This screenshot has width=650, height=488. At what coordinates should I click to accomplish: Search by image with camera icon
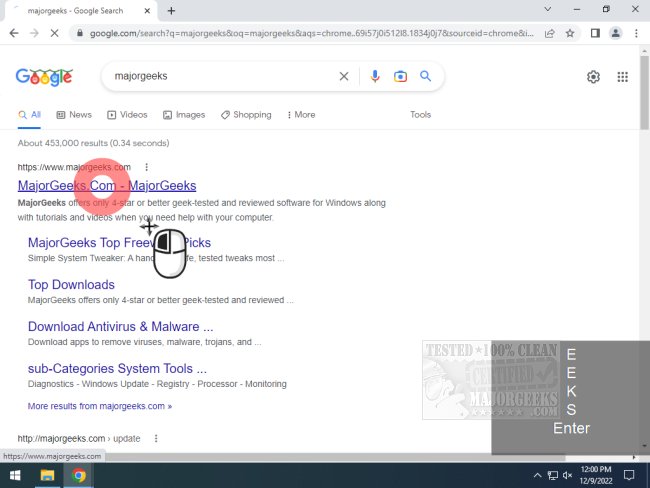(400, 76)
